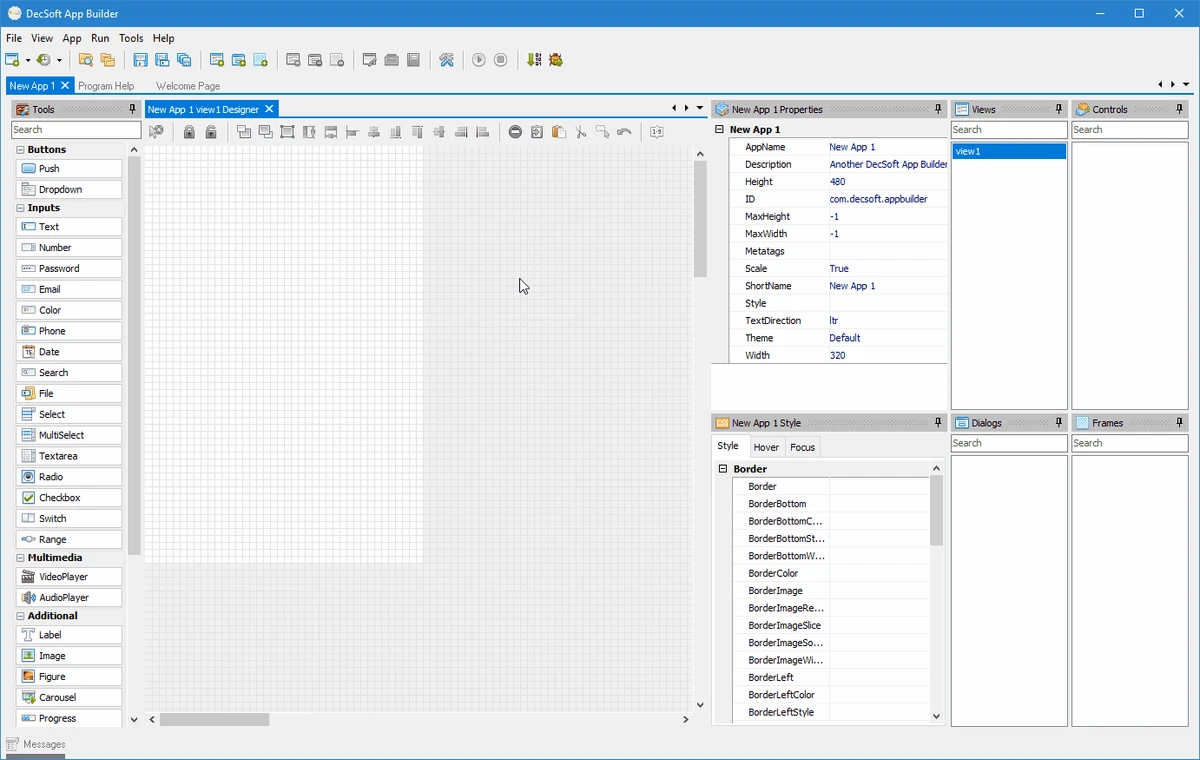Collapse the Inputs tool group
The height and width of the screenshot is (760, 1200).
click(x=20, y=208)
